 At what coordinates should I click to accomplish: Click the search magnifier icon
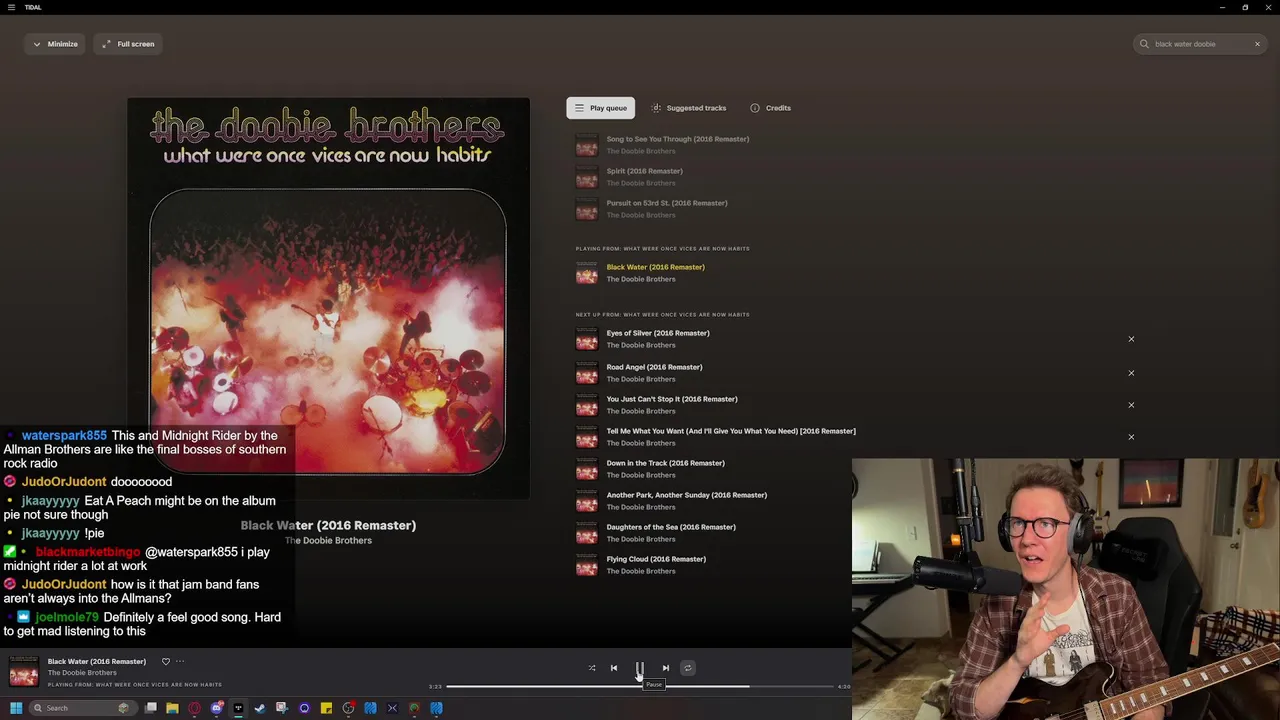[x=1144, y=44]
